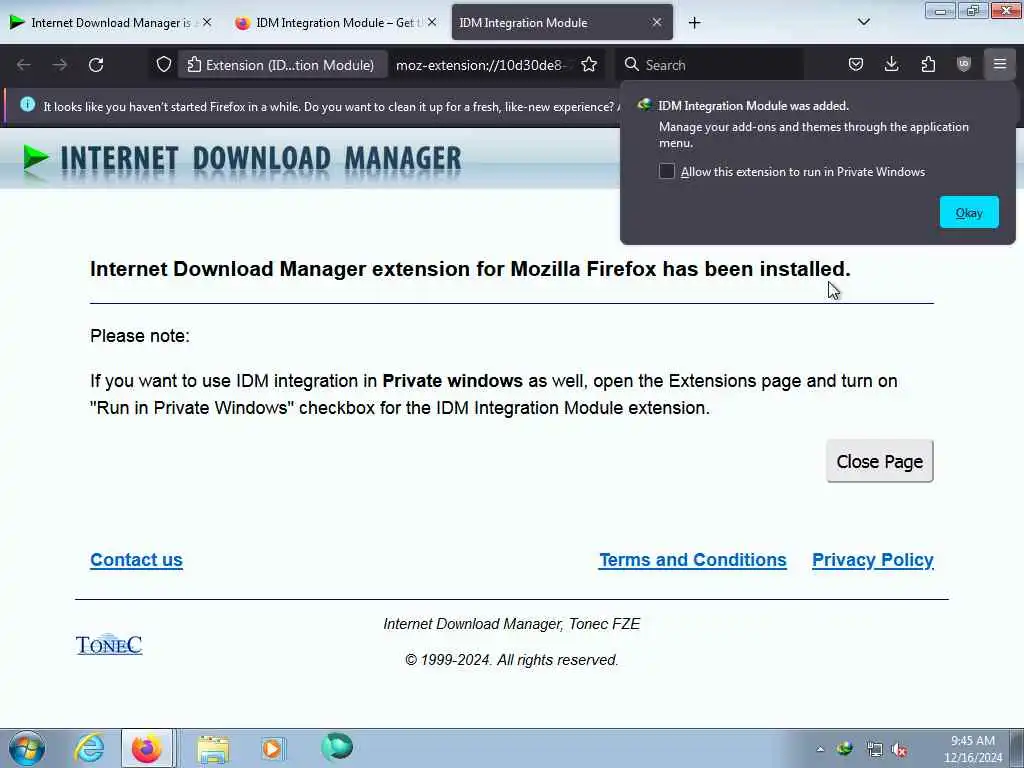Screen dimensions: 1024x768
Task: Open the Downloads panel icon
Action: coord(891,65)
